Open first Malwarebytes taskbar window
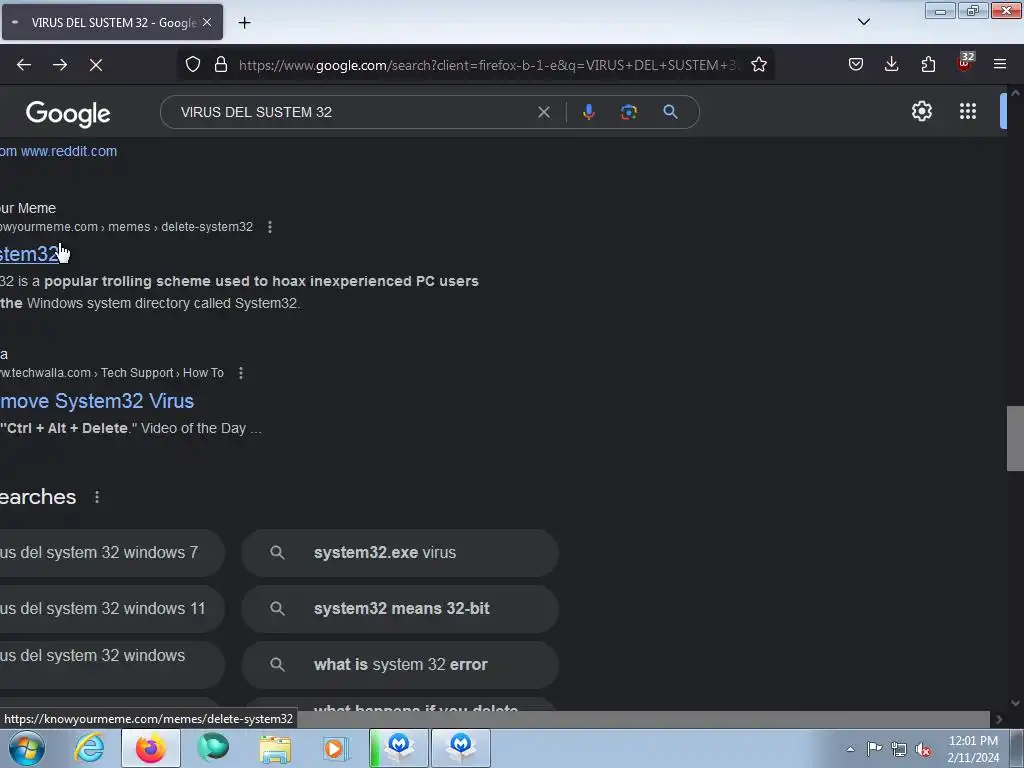The image size is (1024, 768). pos(399,748)
